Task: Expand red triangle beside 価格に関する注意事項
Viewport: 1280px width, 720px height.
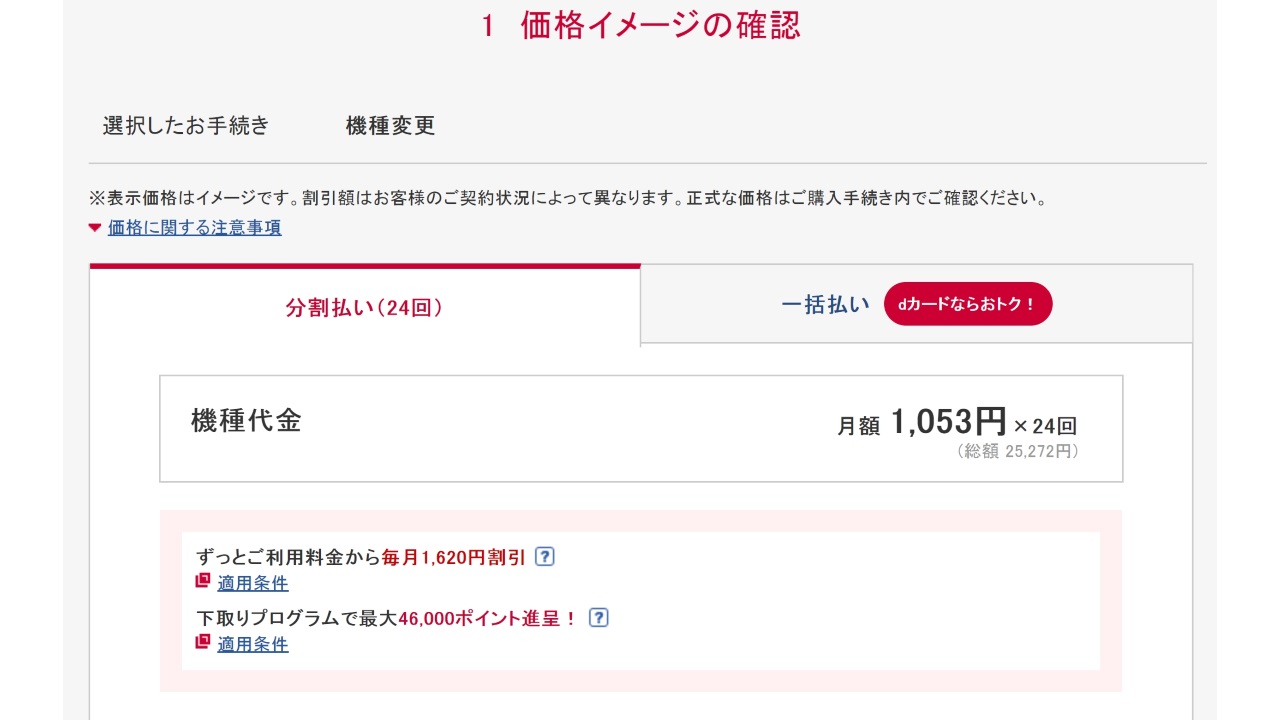Action: click(x=95, y=228)
